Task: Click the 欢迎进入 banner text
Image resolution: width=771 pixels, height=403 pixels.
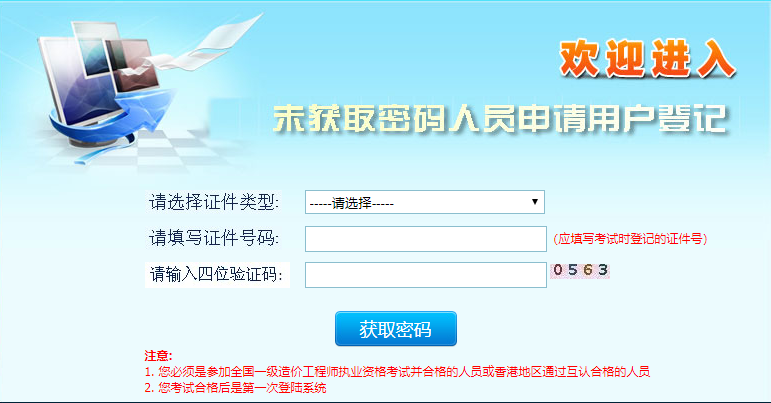Action: click(647, 59)
